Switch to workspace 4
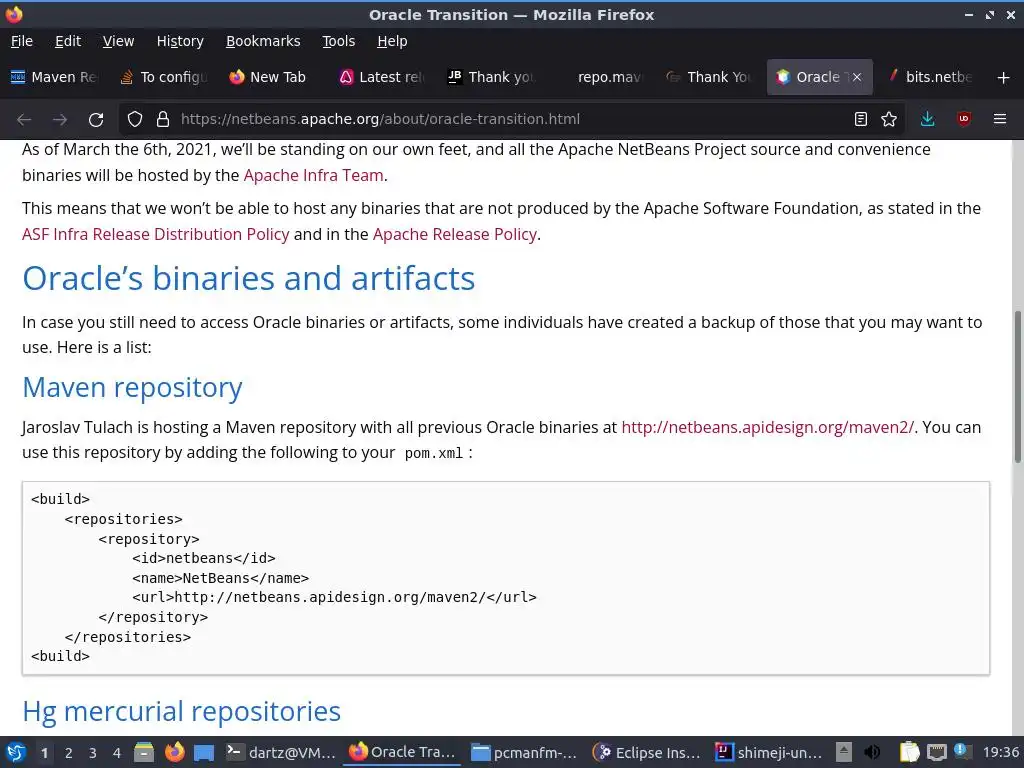1024x768 pixels. click(117, 753)
